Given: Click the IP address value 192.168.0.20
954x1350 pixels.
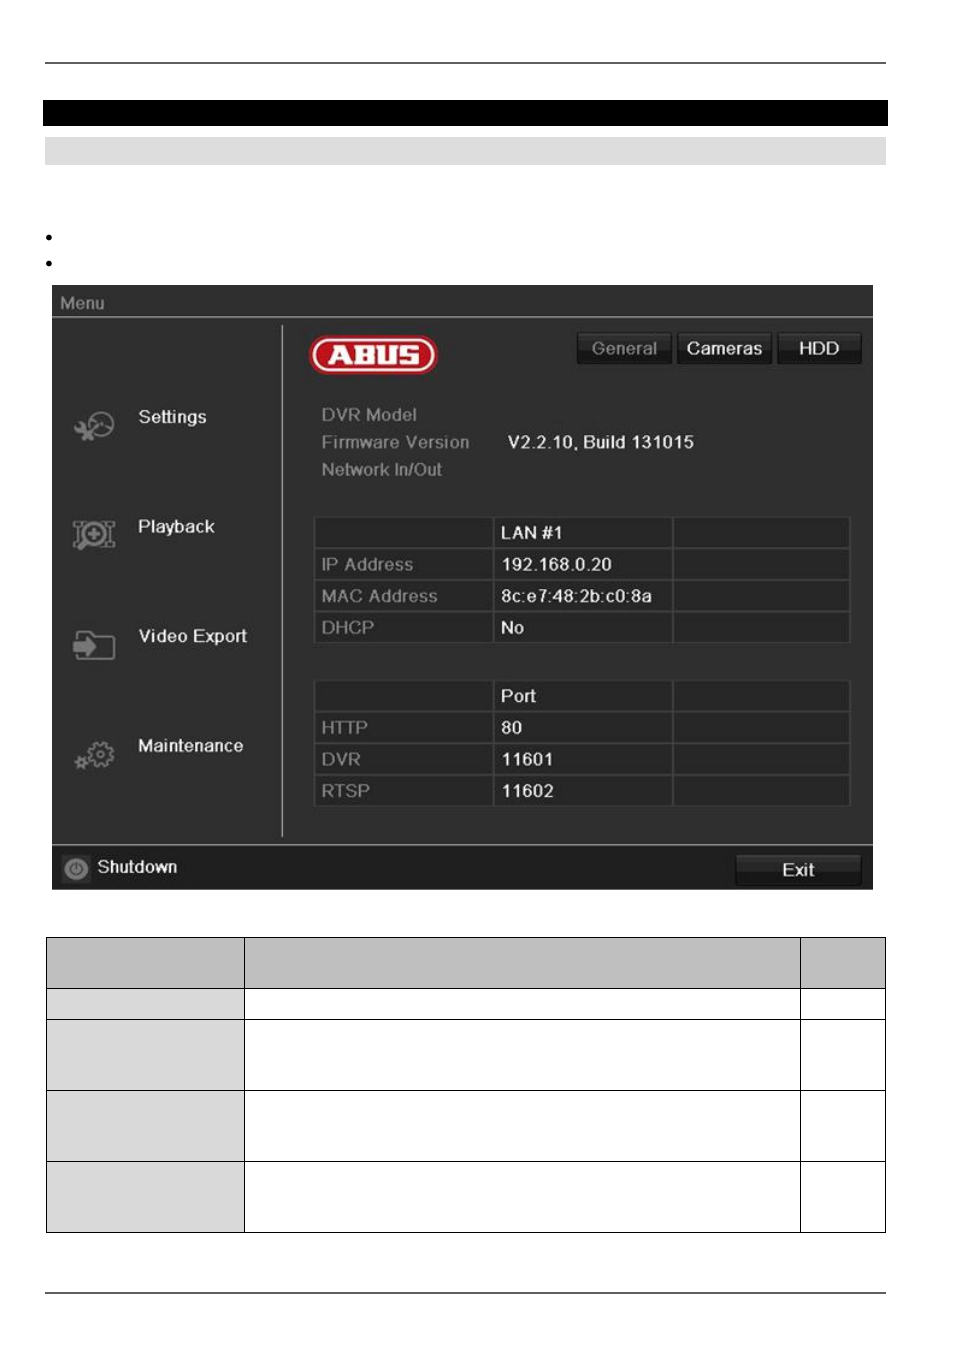Looking at the screenshot, I should (x=556, y=564).
